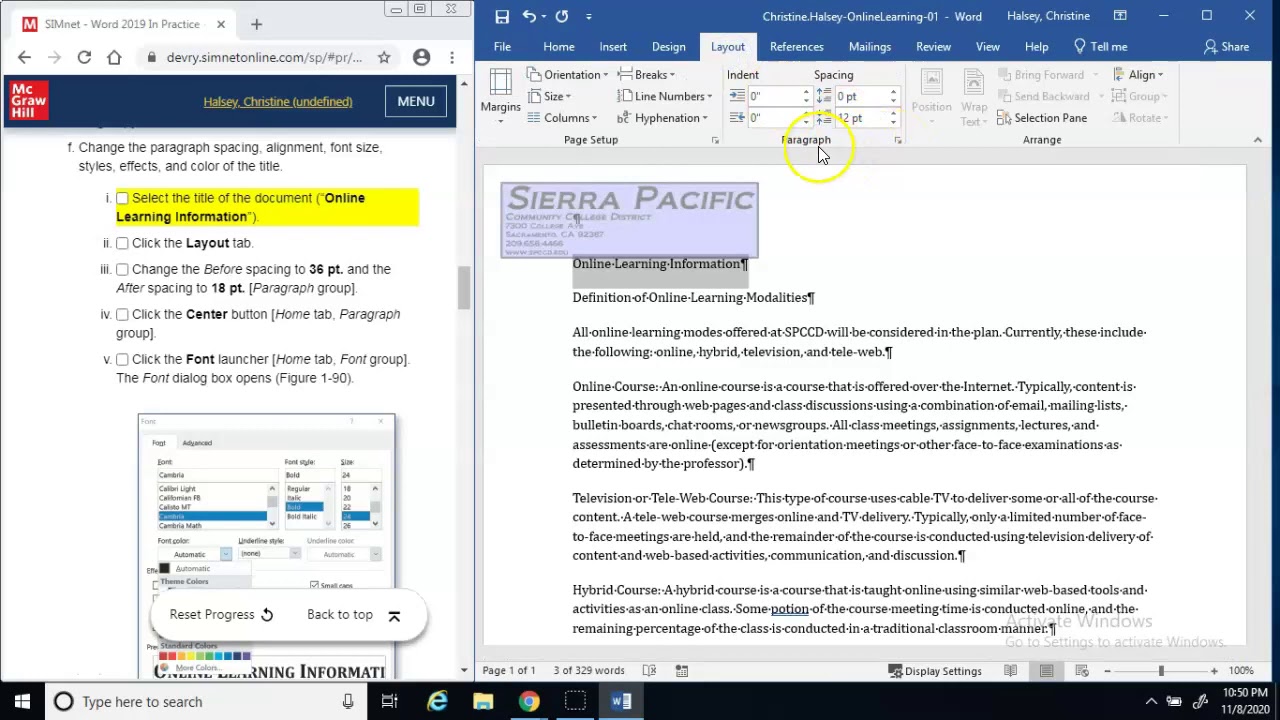Switch to Read Mode view
Viewport: 1280px width, 720px height.
[1011, 671]
